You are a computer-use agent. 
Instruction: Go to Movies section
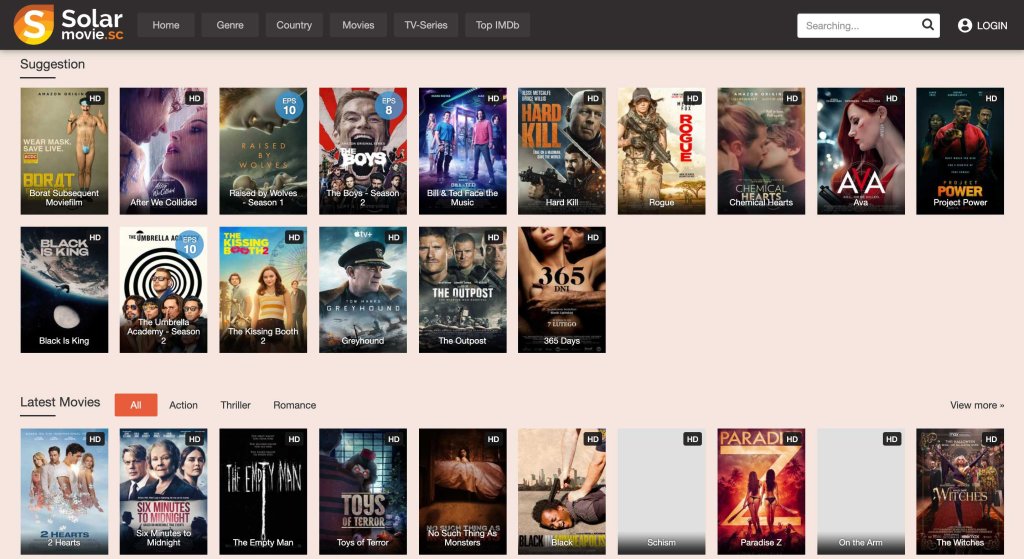click(358, 25)
